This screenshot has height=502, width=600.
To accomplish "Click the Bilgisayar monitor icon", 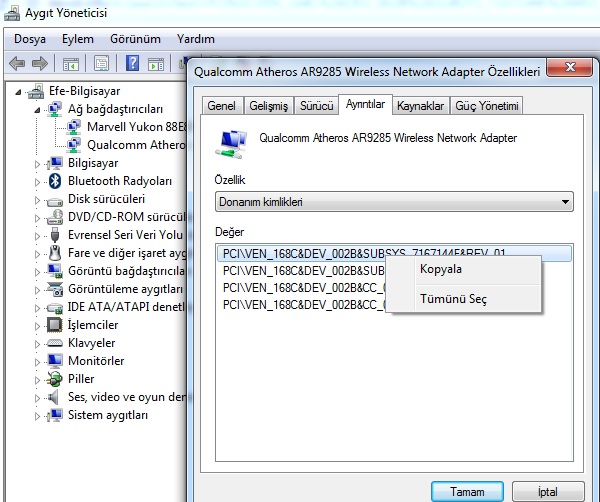I will [x=55, y=163].
